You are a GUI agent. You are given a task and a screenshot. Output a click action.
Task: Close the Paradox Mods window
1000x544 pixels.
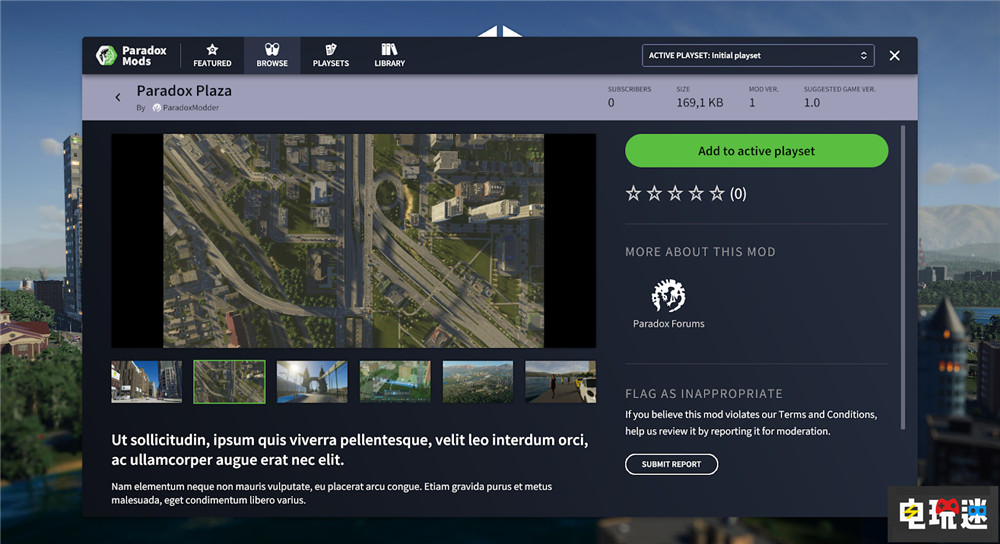tap(895, 56)
